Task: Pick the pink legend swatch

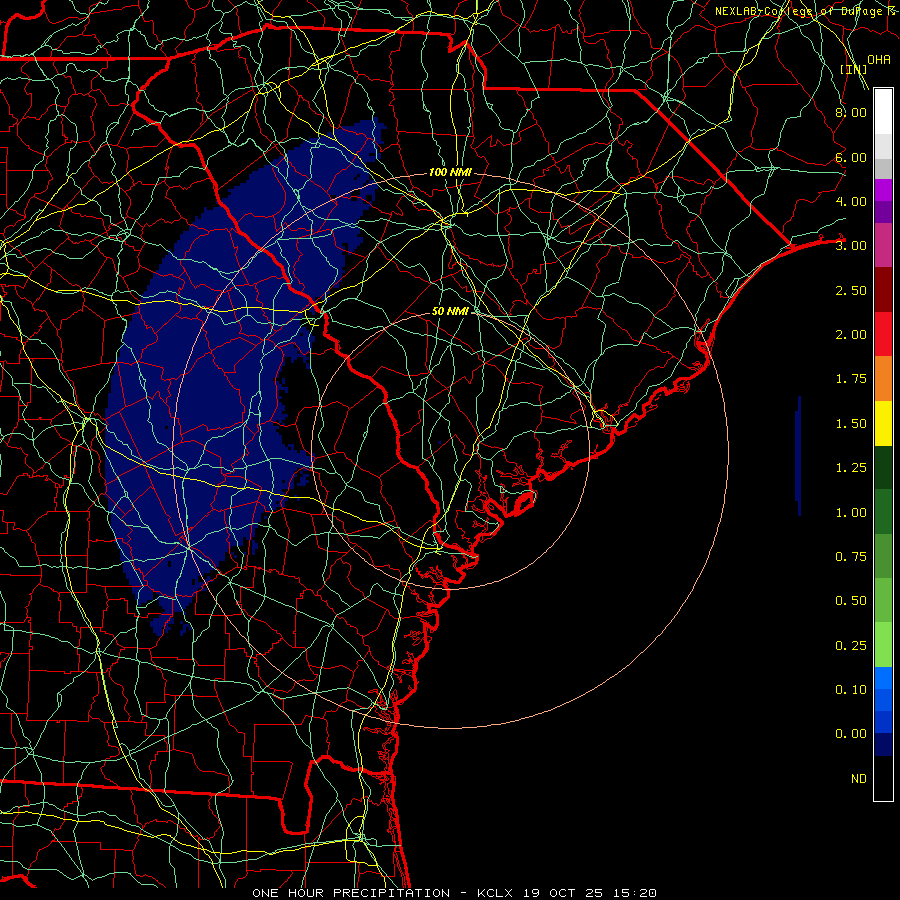Action: [883, 246]
